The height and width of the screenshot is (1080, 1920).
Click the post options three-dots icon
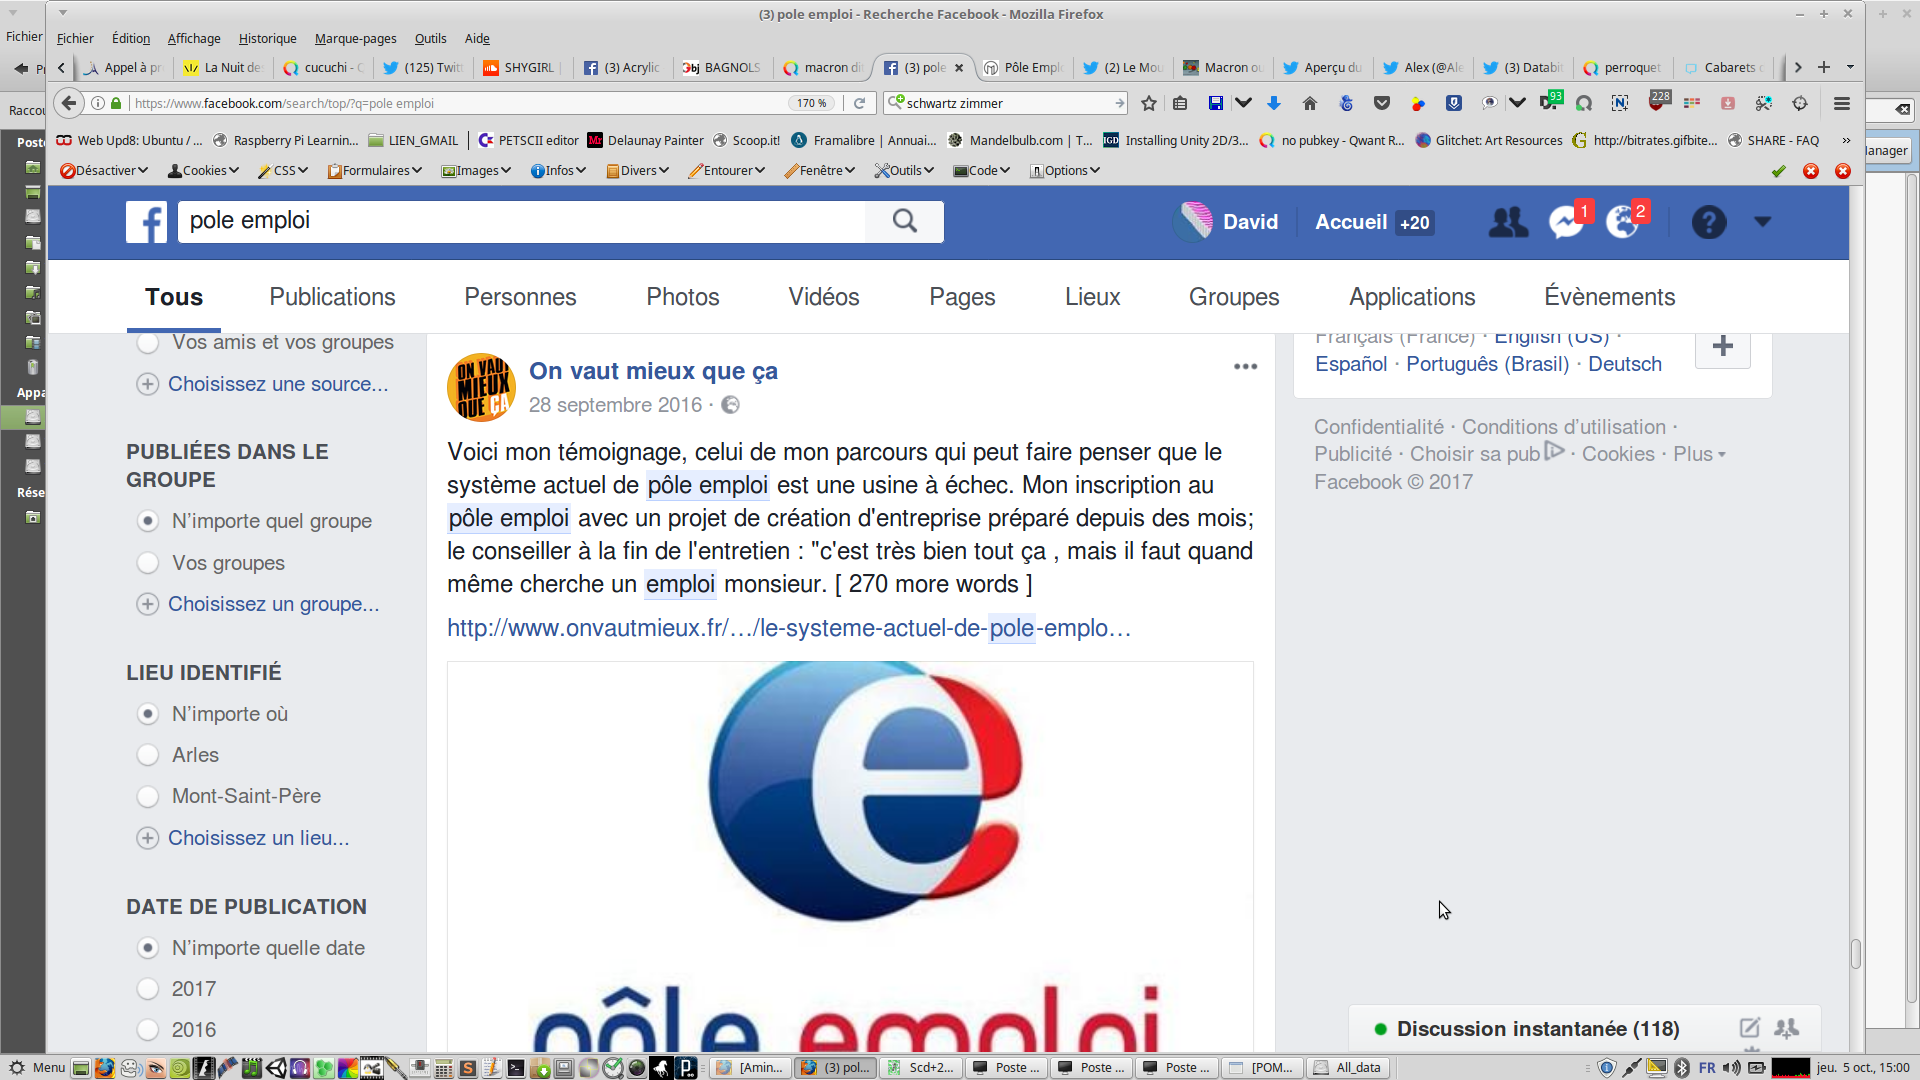(1245, 367)
